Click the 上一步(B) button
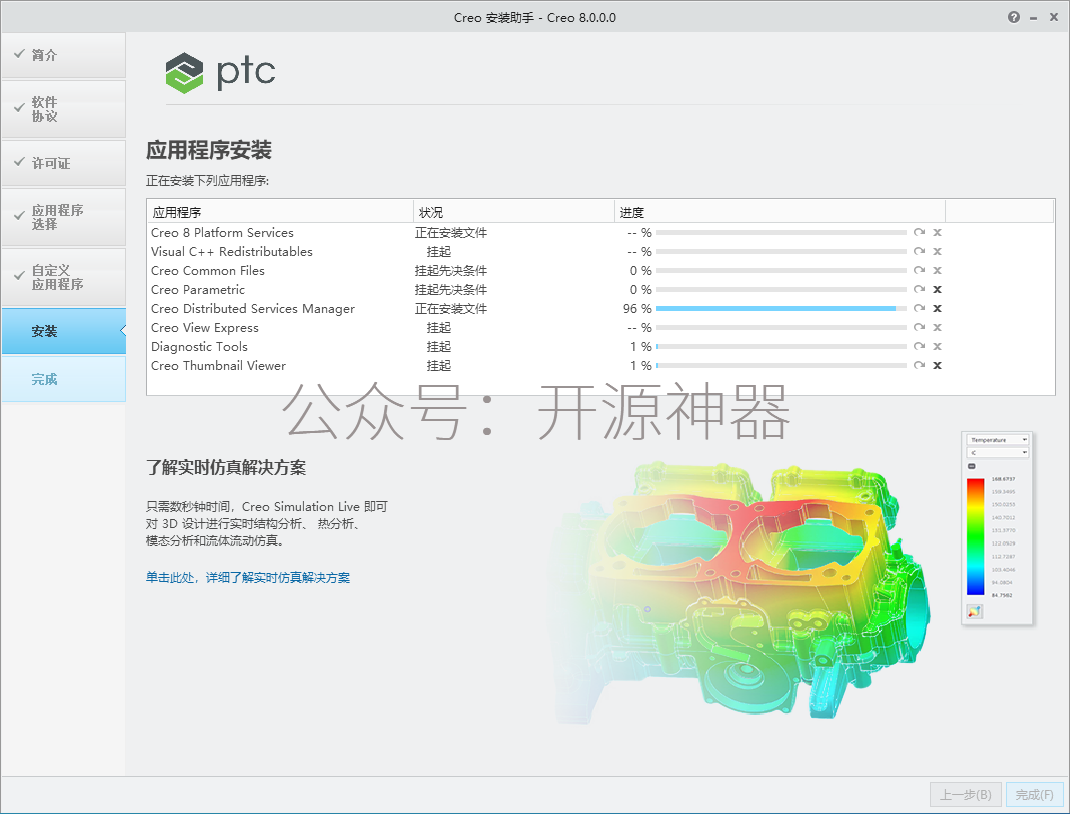This screenshot has height=814, width=1070. tap(966, 795)
